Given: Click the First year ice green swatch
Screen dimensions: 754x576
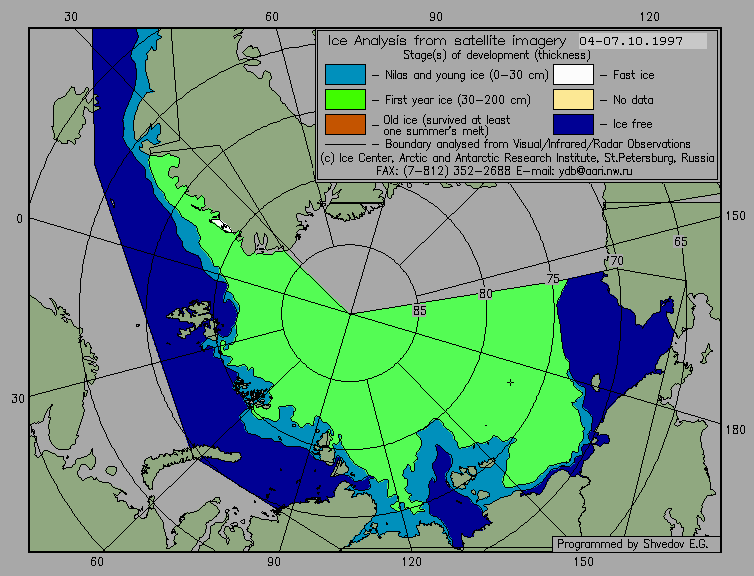Looking at the screenshot, I should (x=345, y=100).
